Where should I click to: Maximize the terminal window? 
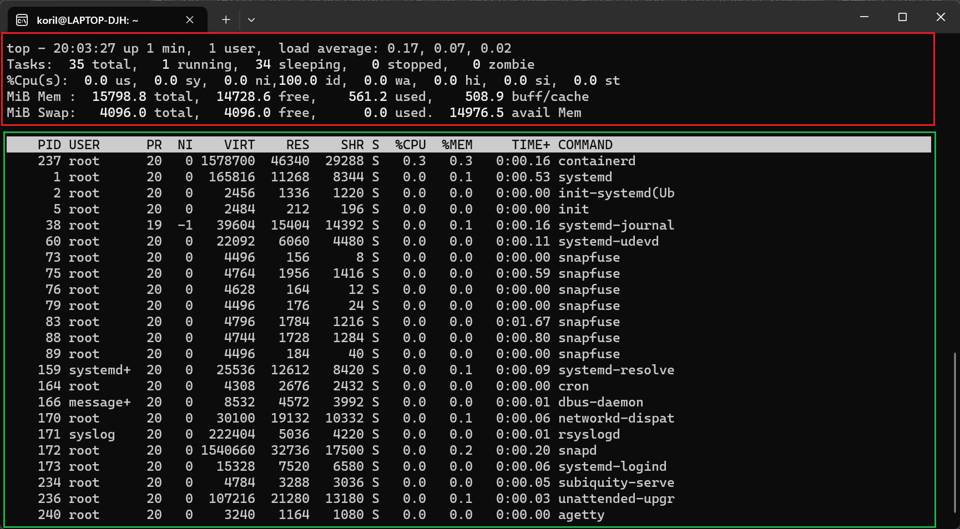902,17
